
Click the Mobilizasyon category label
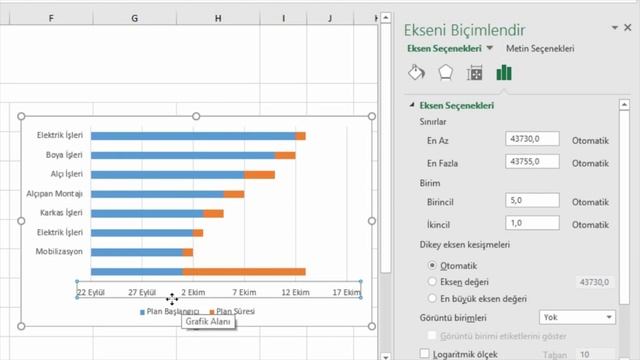click(59, 251)
